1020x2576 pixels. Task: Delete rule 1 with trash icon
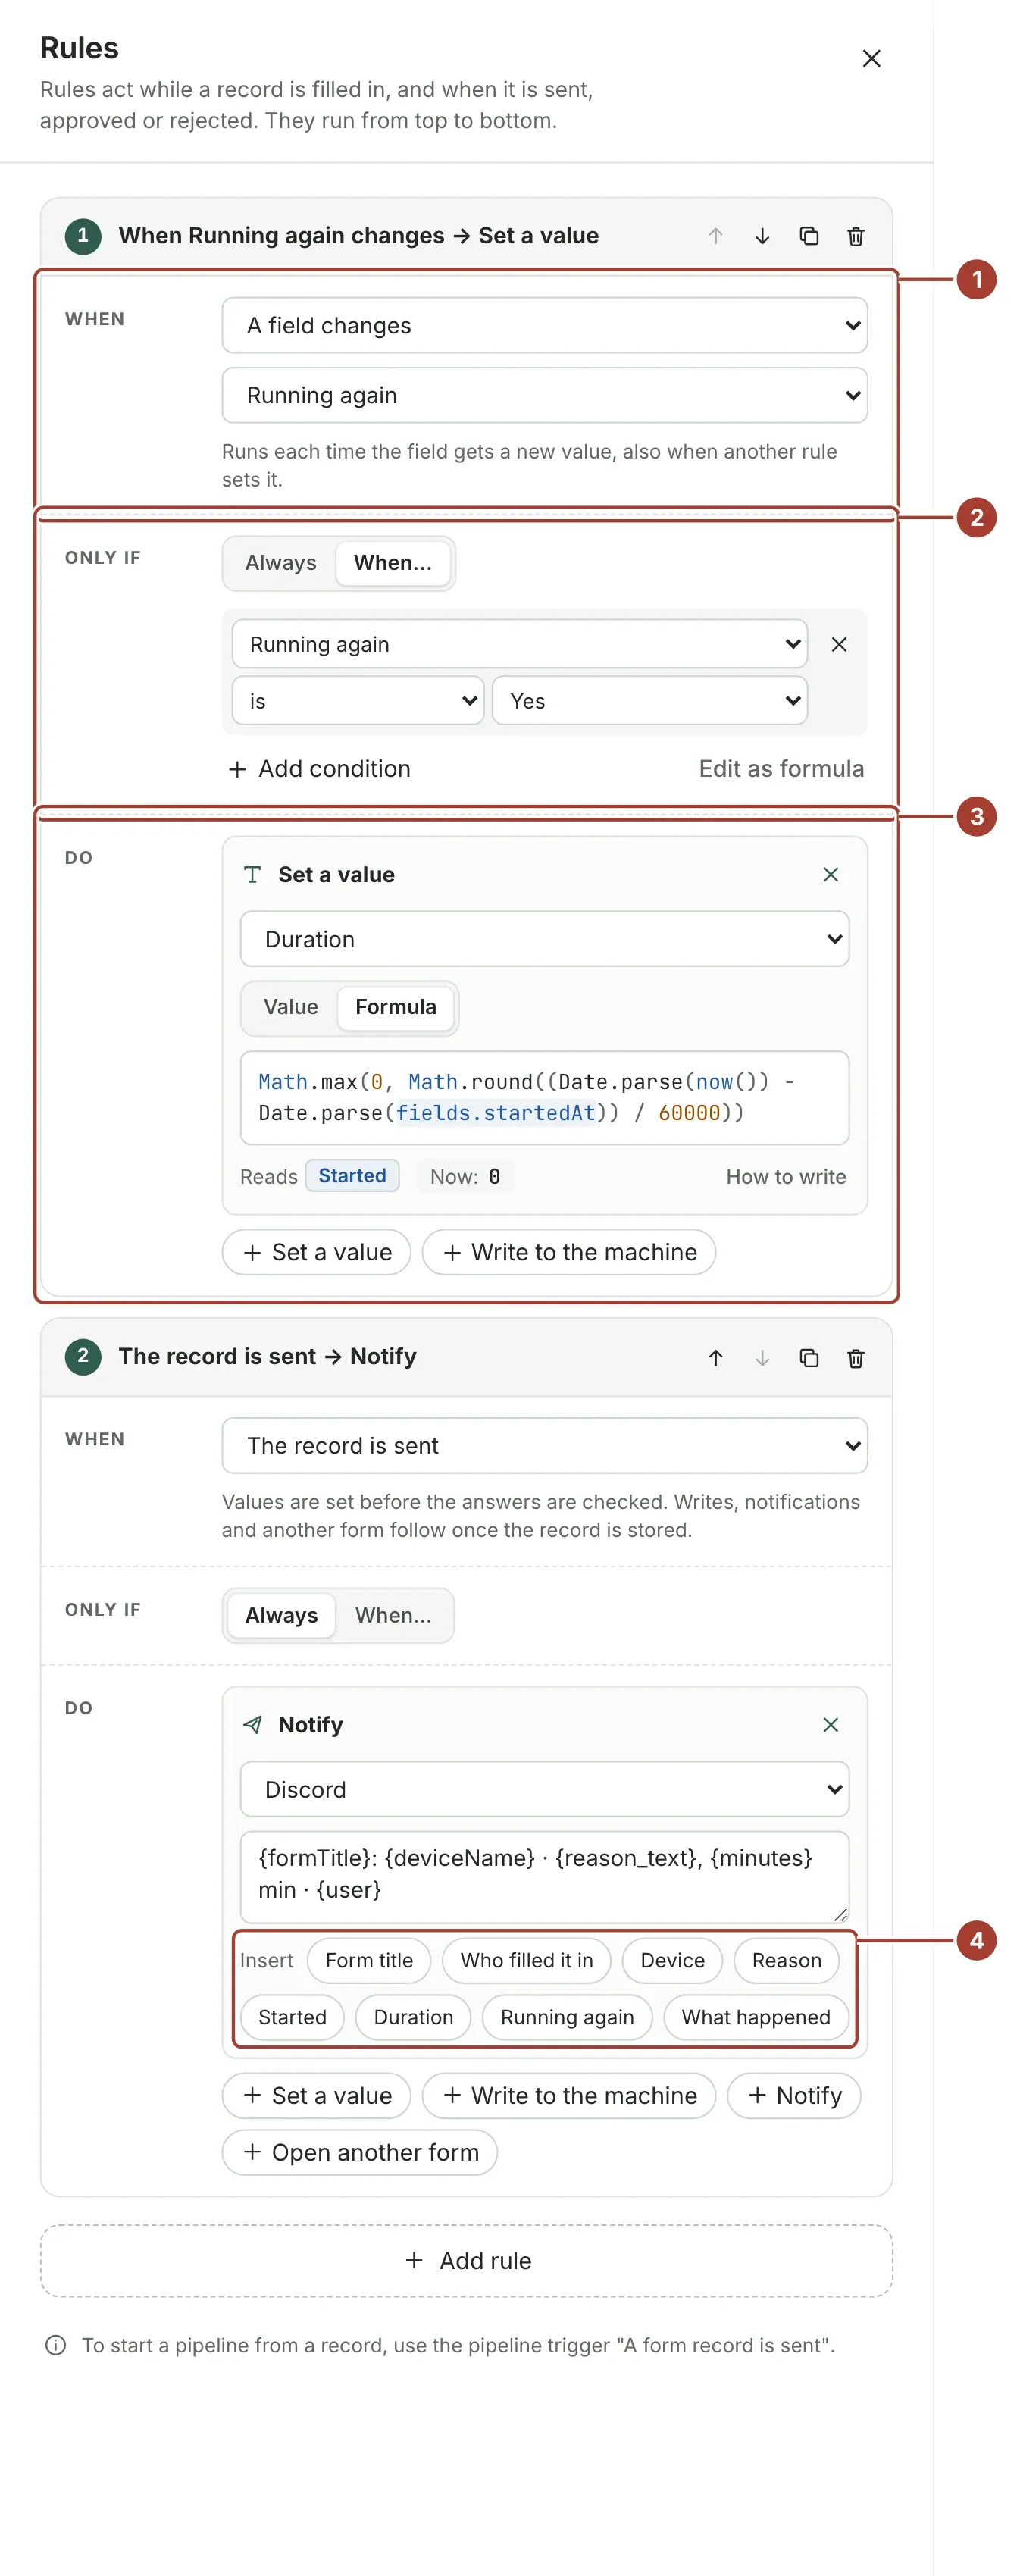tap(856, 236)
